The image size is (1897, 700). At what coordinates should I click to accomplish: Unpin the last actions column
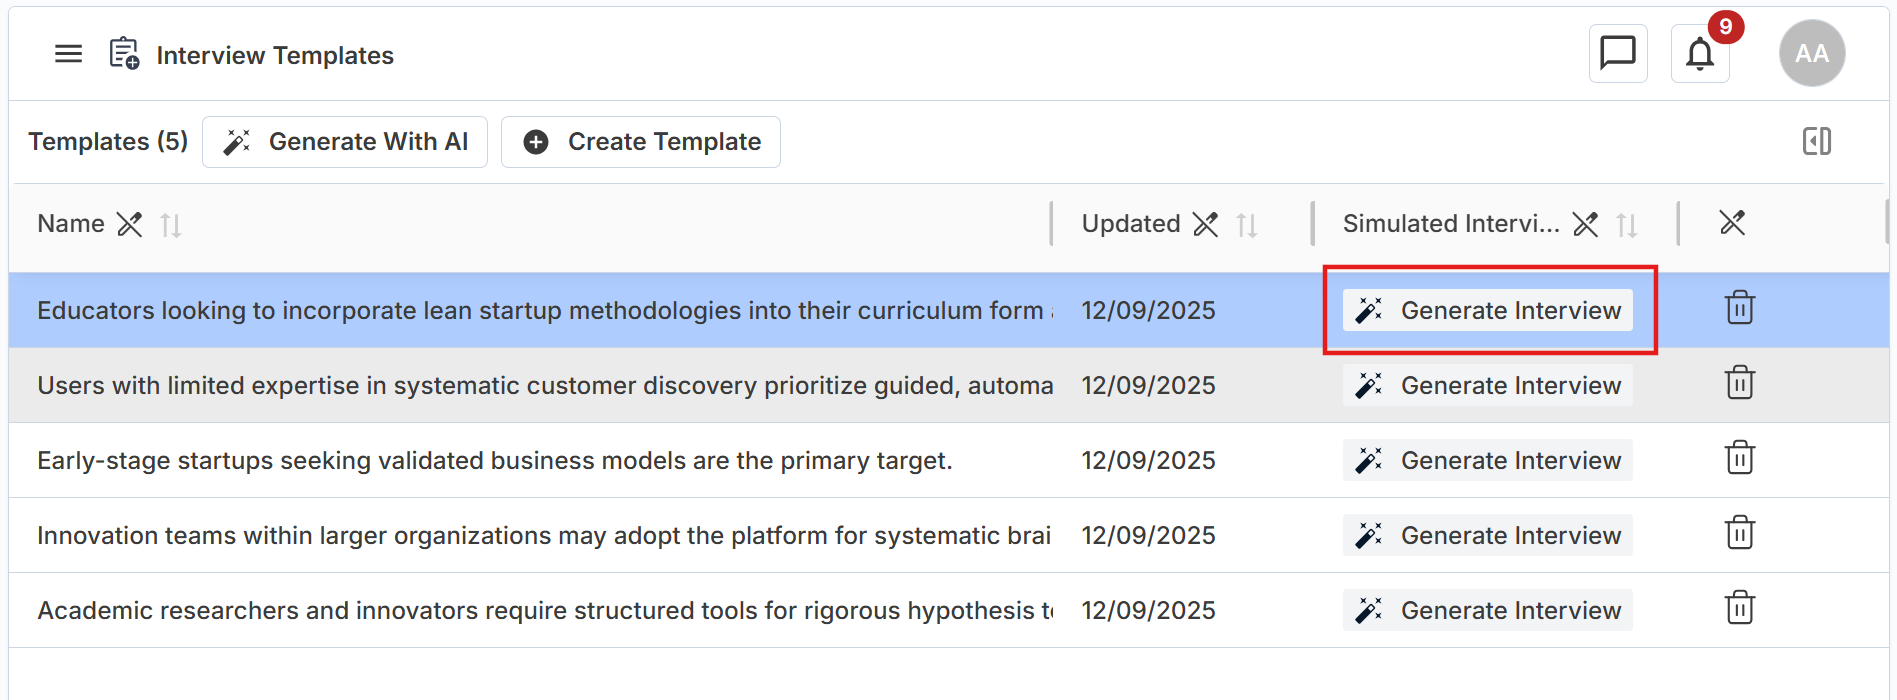click(x=1732, y=223)
